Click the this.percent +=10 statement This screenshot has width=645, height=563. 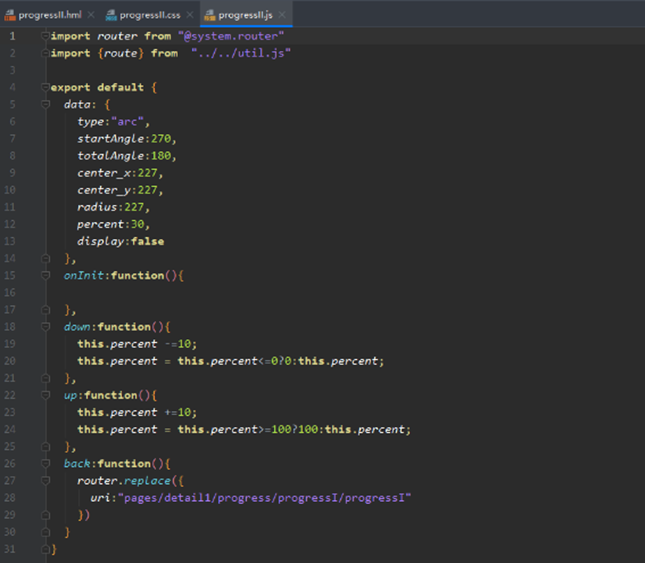(137, 412)
